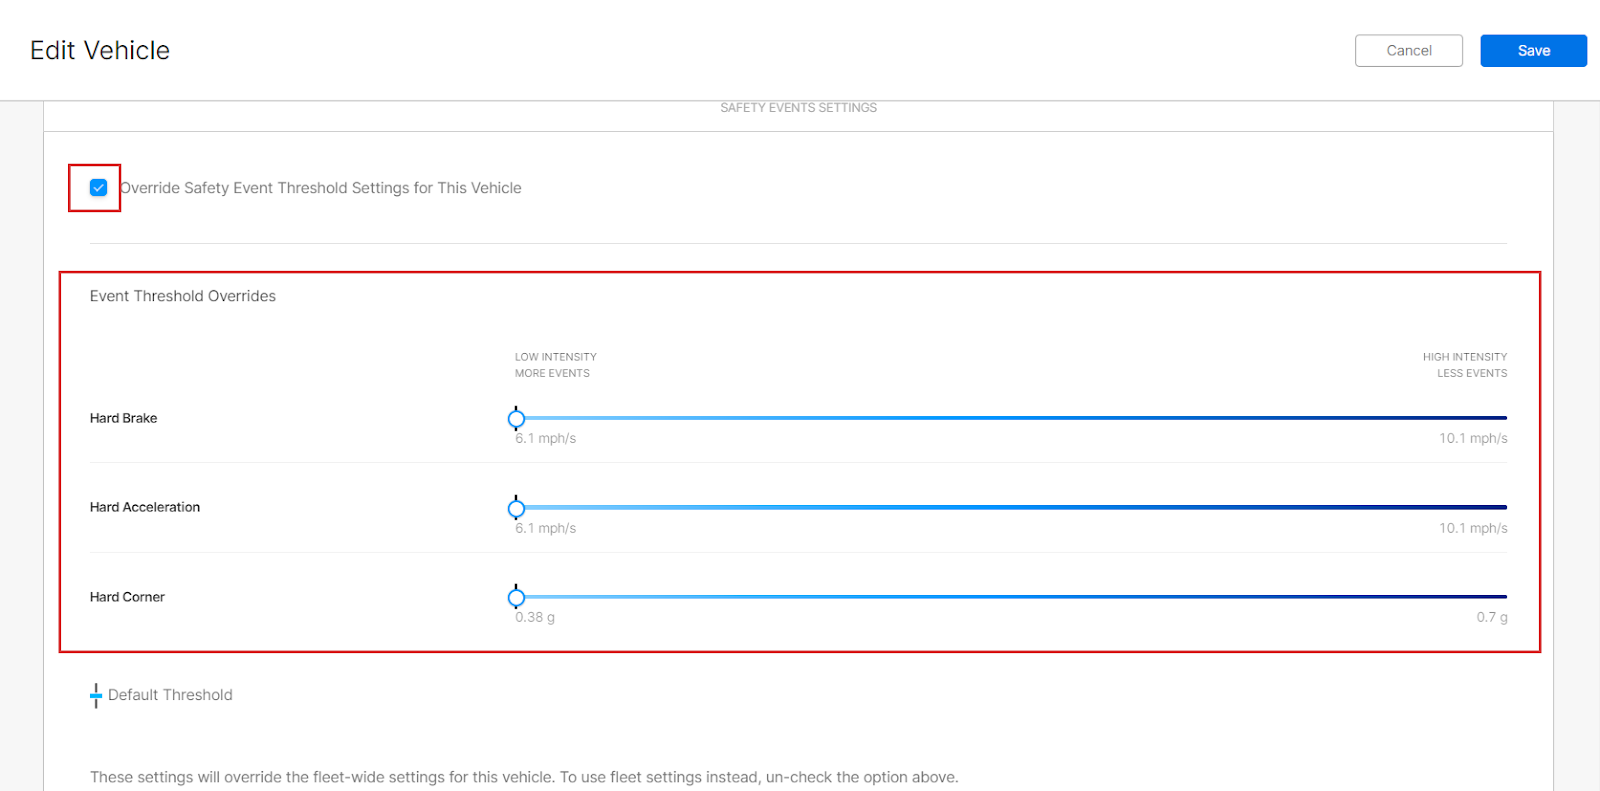
Task: Click the Hard Brake row label
Action: 123,418
